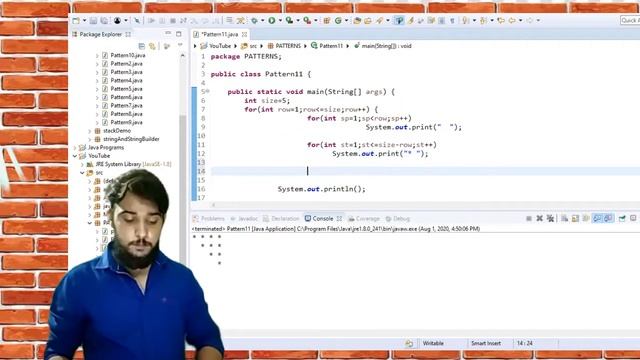Expand the Java Programs project
Image resolution: width=640 pixels, height=360 pixels.
coord(76,147)
